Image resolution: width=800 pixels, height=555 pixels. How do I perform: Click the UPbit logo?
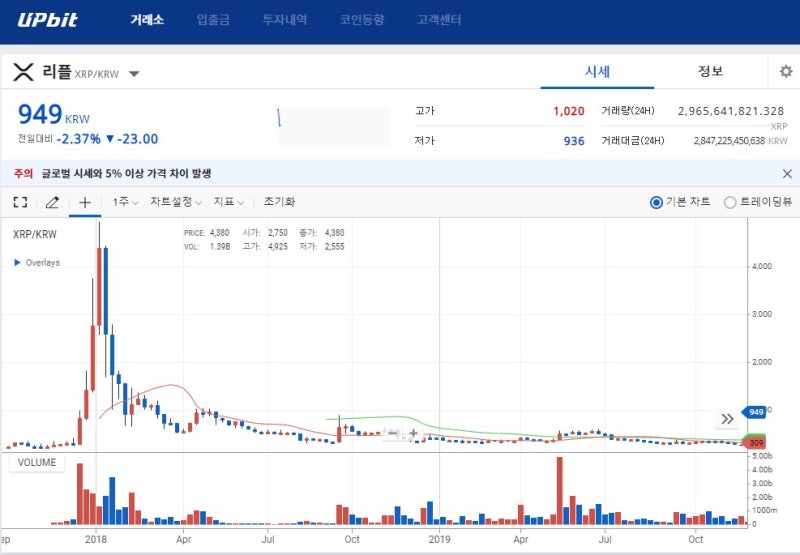pos(47,20)
